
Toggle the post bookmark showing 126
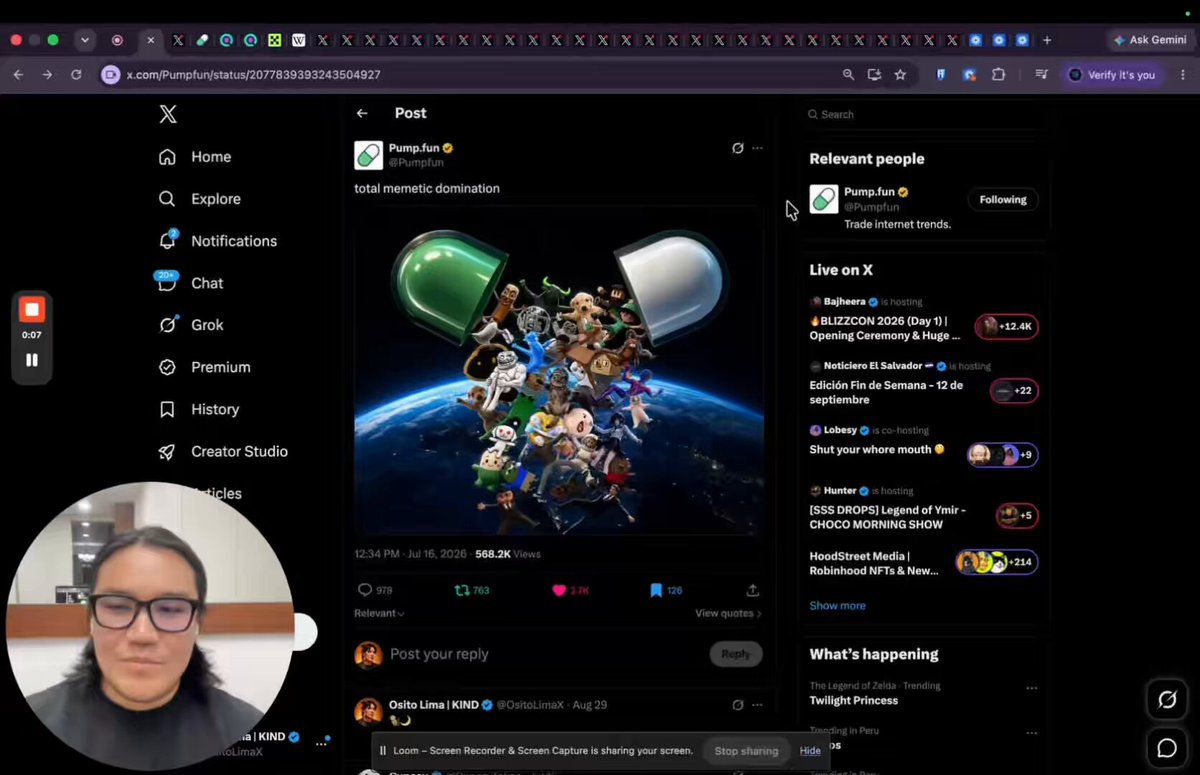tap(666, 590)
